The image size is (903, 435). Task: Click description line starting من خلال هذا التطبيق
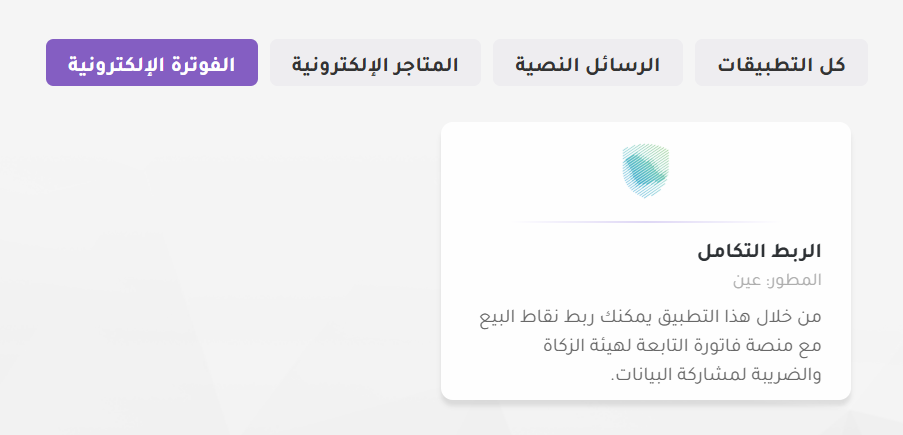click(x=650, y=317)
